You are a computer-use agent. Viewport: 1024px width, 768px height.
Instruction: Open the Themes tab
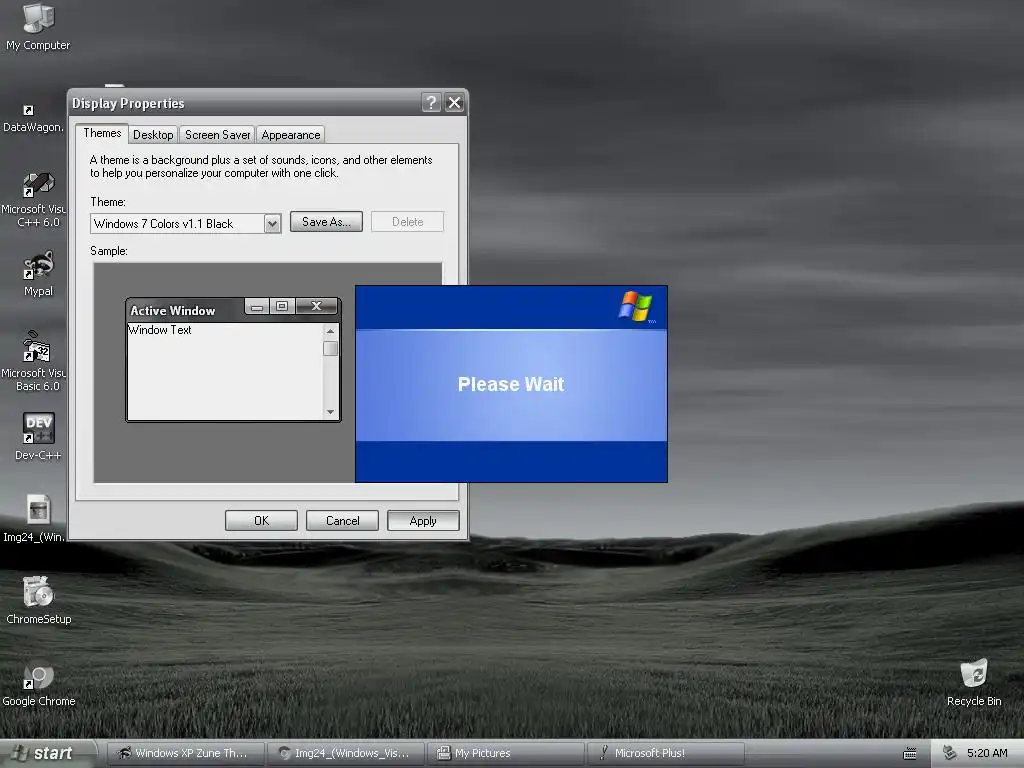coord(102,133)
